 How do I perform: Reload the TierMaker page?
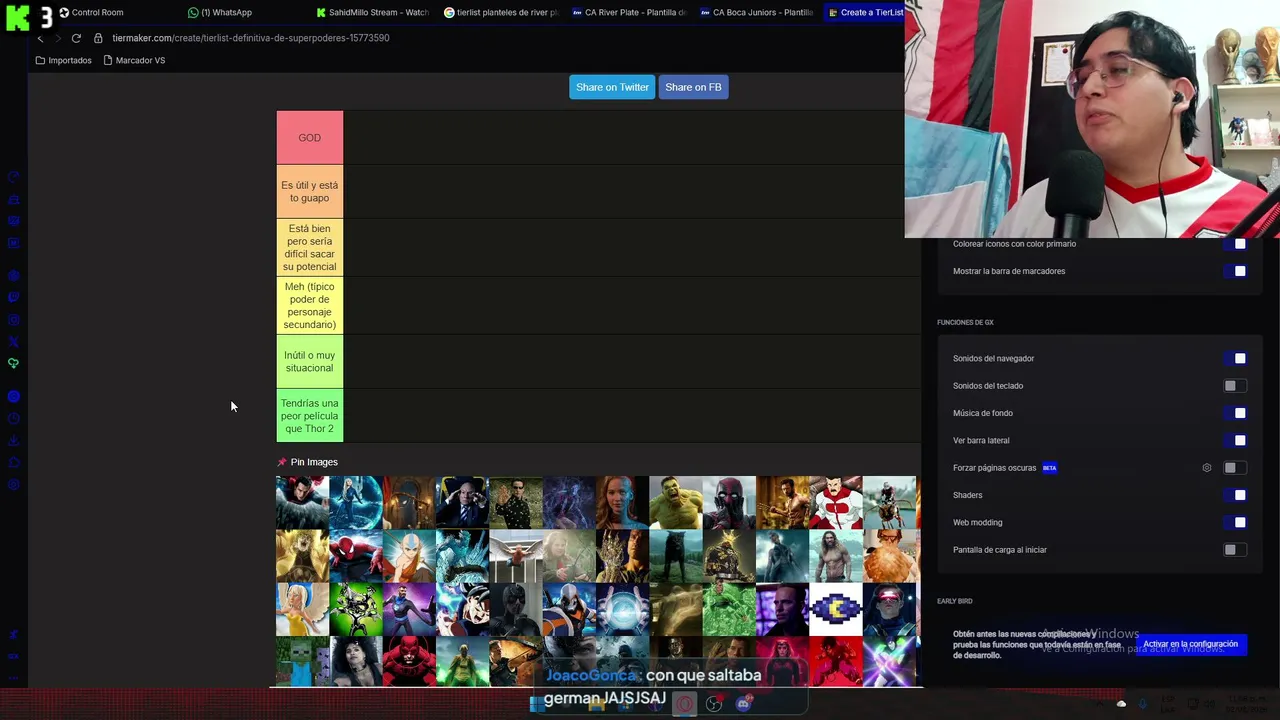coord(76,38)
